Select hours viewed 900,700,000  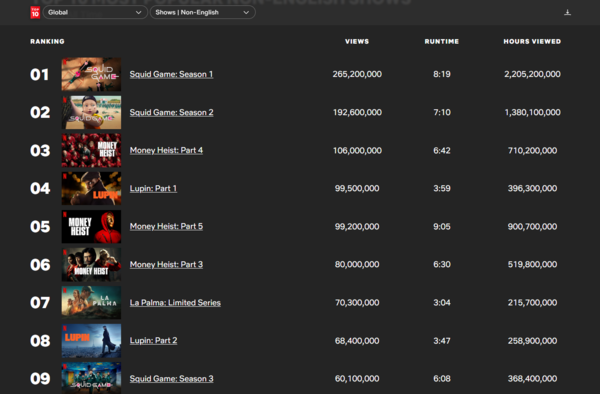532,226
